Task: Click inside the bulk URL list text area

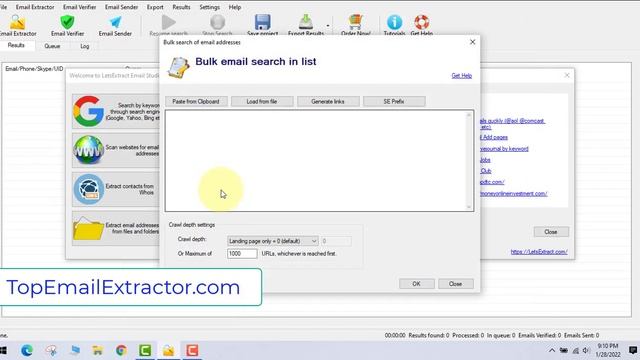Action: tap(315, 160)
